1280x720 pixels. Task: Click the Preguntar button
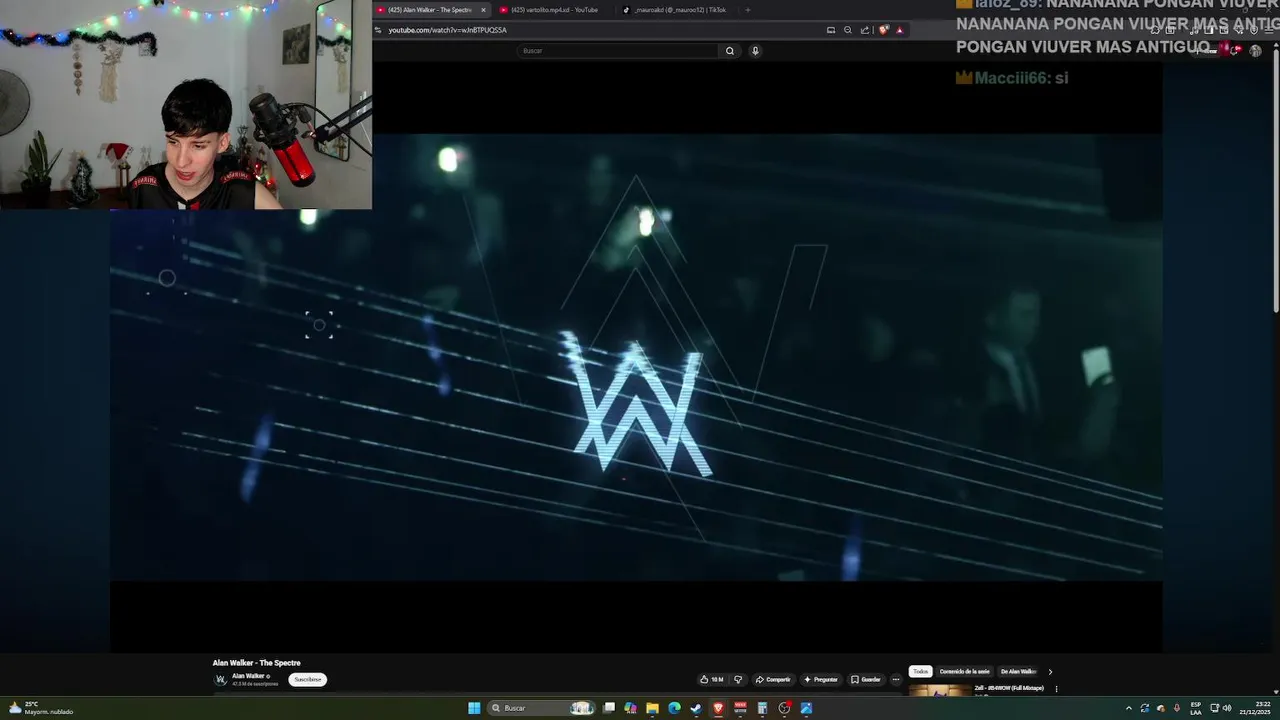pyautogui.click(x=821, y=679)
